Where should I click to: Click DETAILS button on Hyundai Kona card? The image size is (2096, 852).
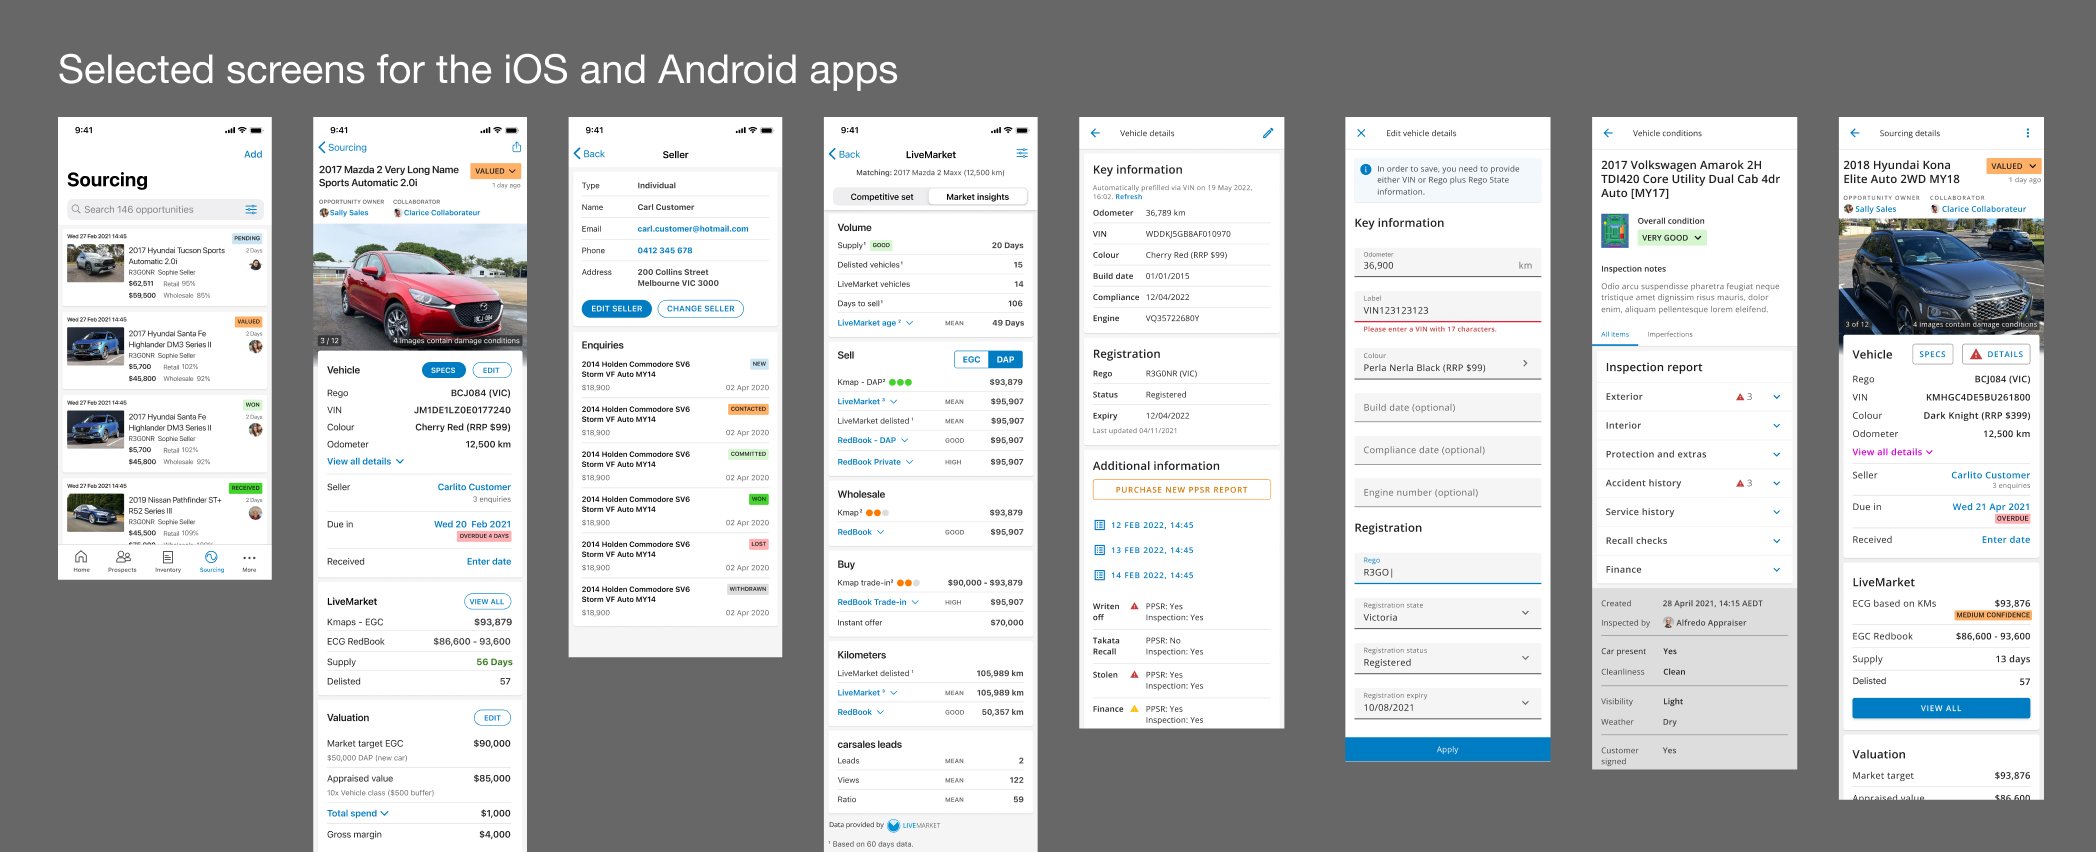point(1996,354)
